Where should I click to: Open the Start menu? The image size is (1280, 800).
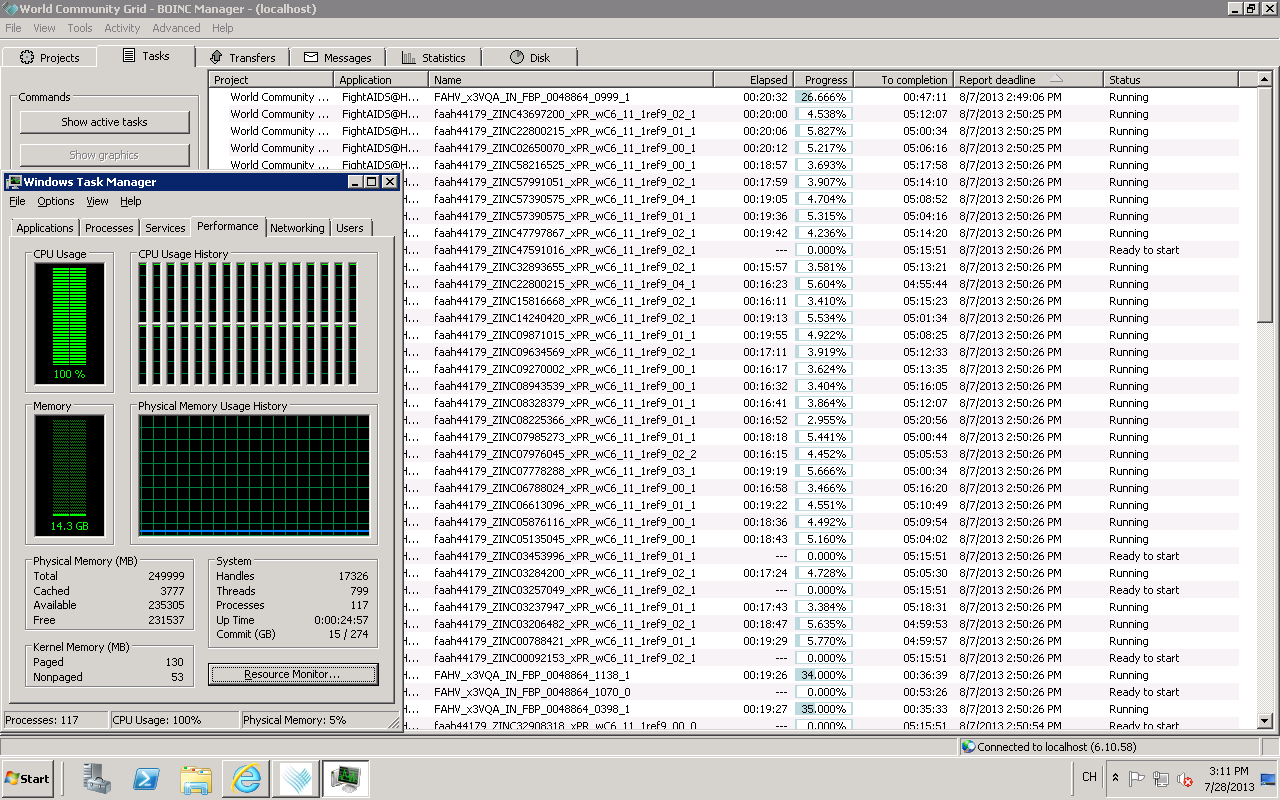pyautogui.click(x=27, y=778)
